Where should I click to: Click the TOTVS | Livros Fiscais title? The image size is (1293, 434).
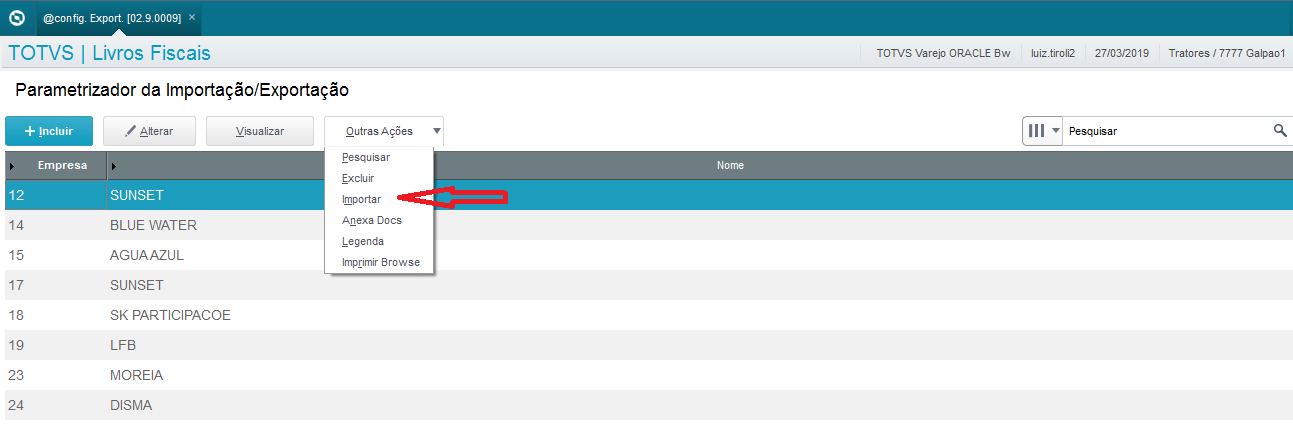tap(109, 53)
